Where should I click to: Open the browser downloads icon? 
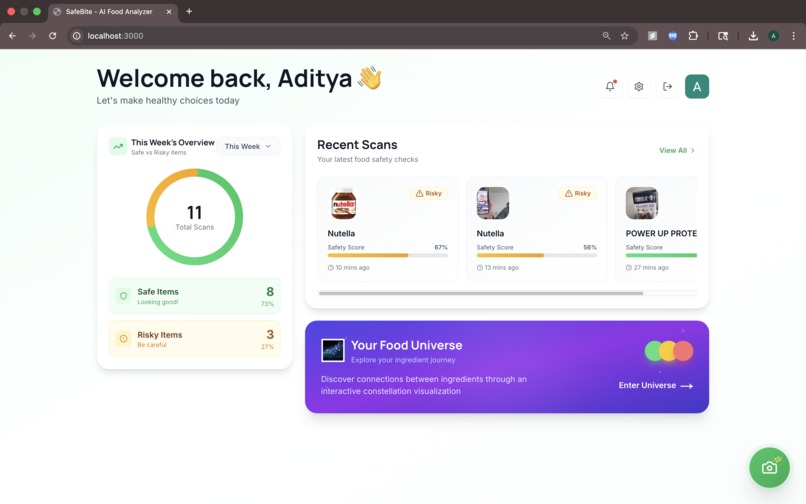pos(753,36)
